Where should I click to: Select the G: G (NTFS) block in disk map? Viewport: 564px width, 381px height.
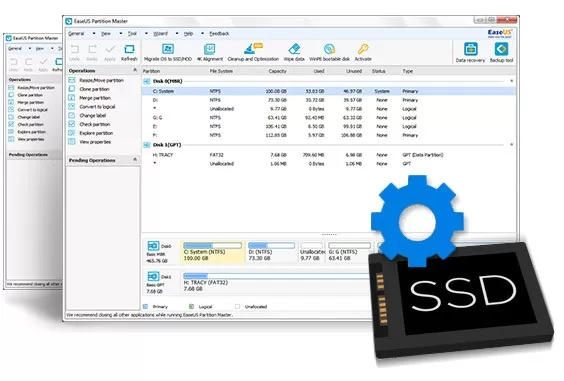click(349, 251)
